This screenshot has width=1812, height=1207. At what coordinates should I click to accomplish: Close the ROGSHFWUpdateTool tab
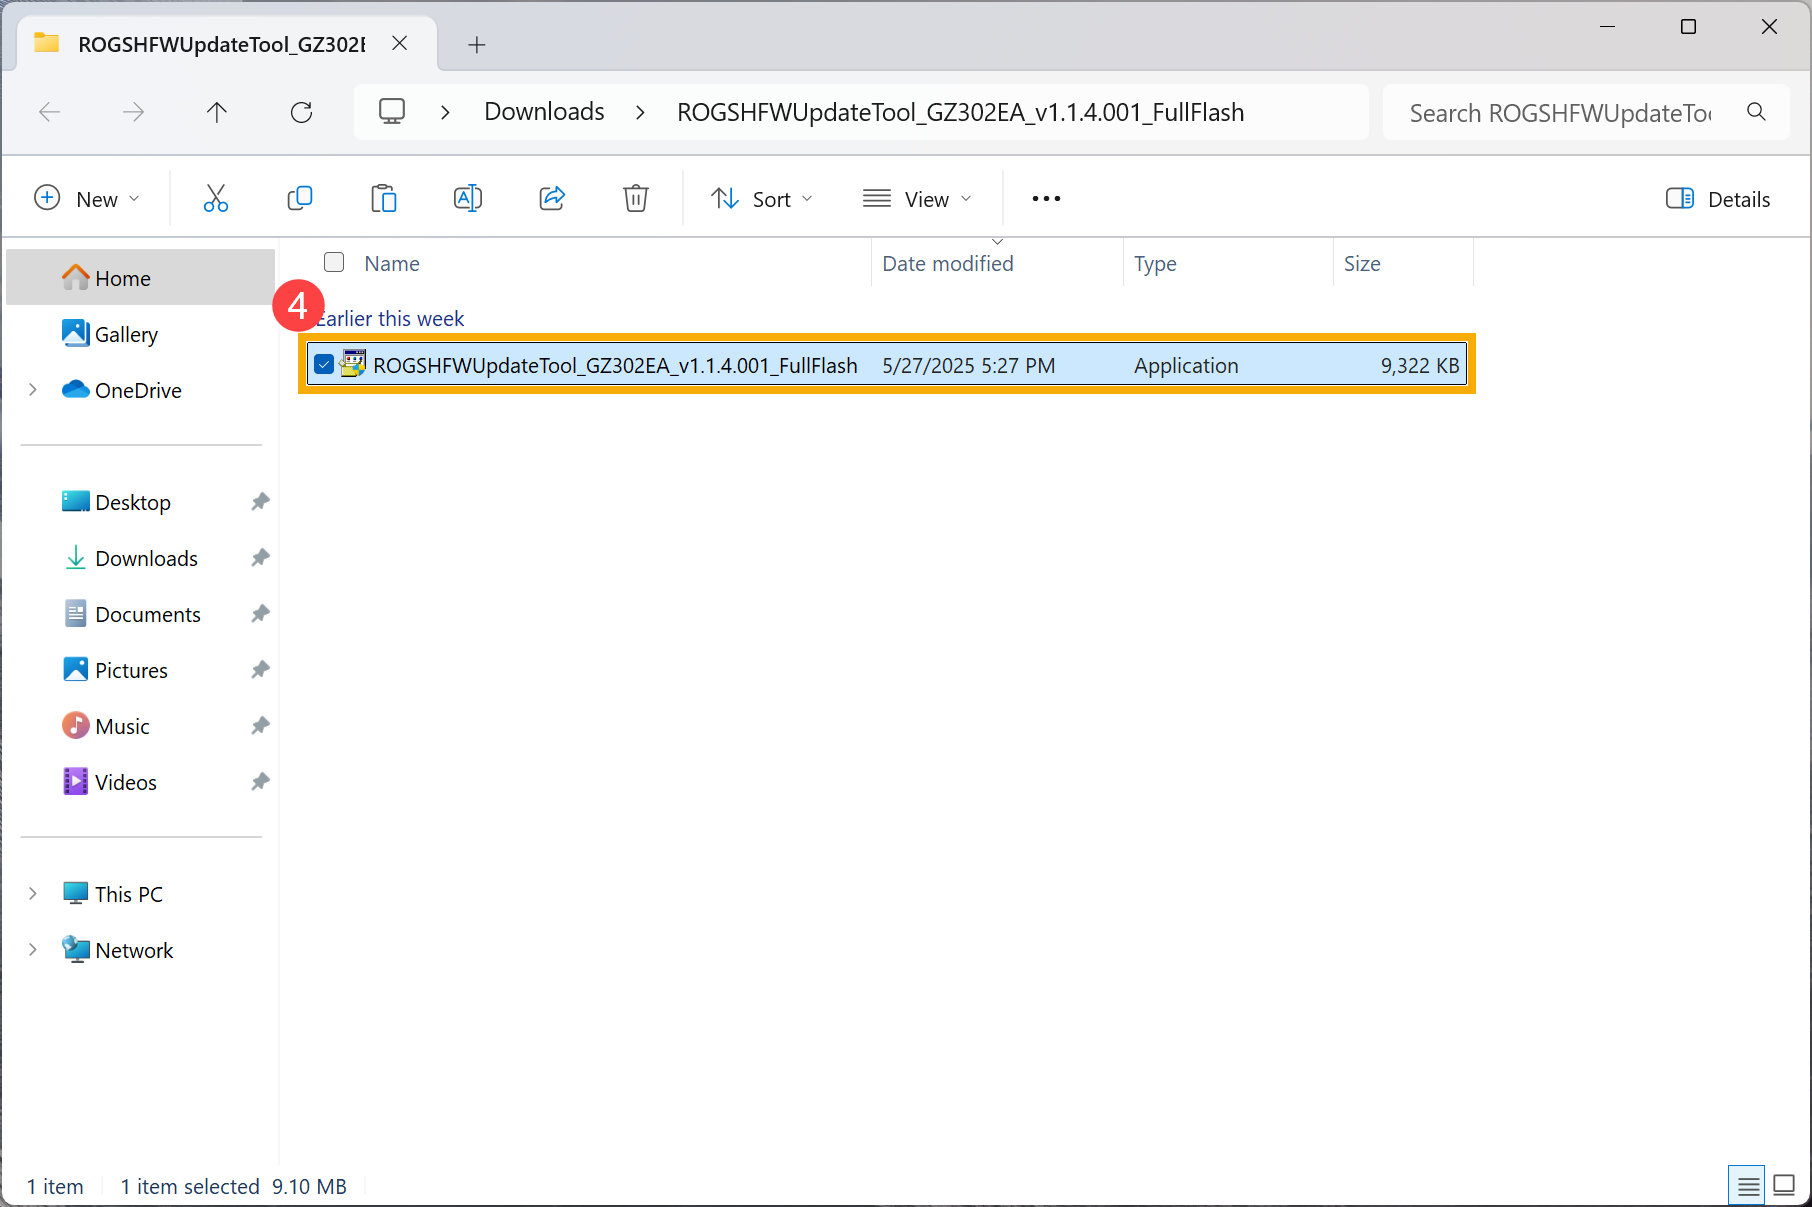tap(400, 43)
